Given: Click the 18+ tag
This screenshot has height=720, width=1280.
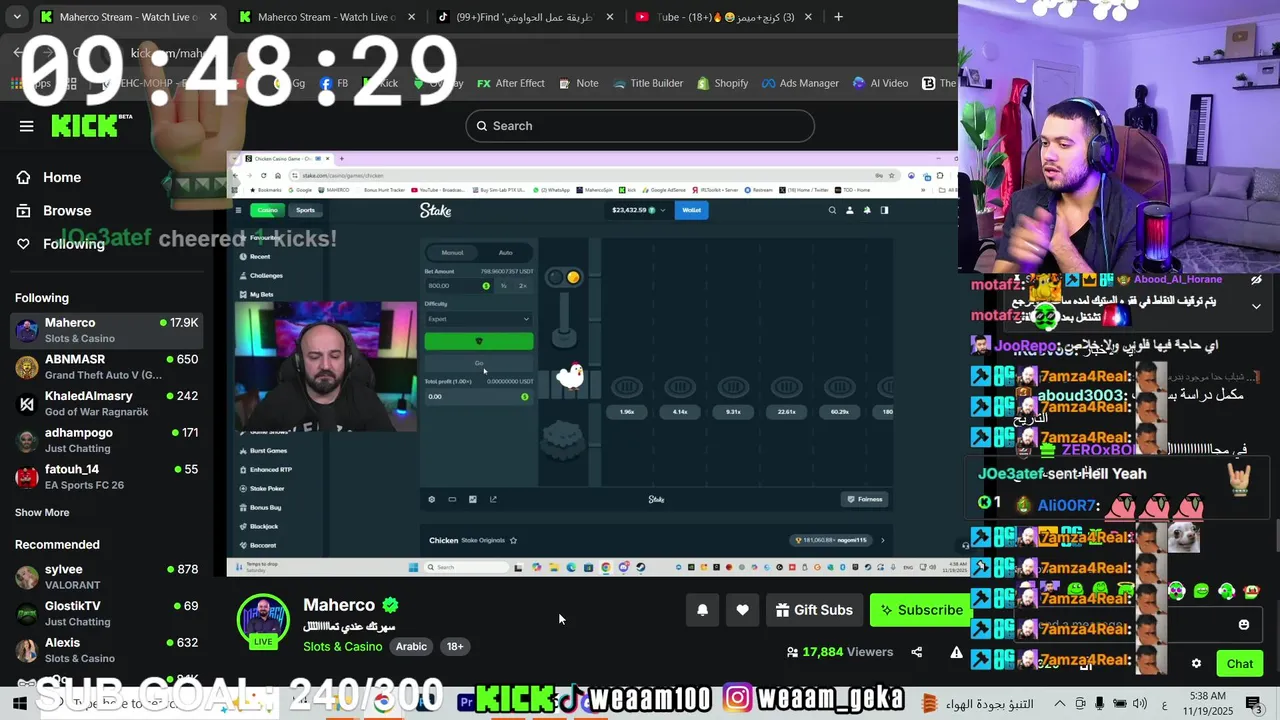Looking at the screenshot, I should (x=455, y=646).
